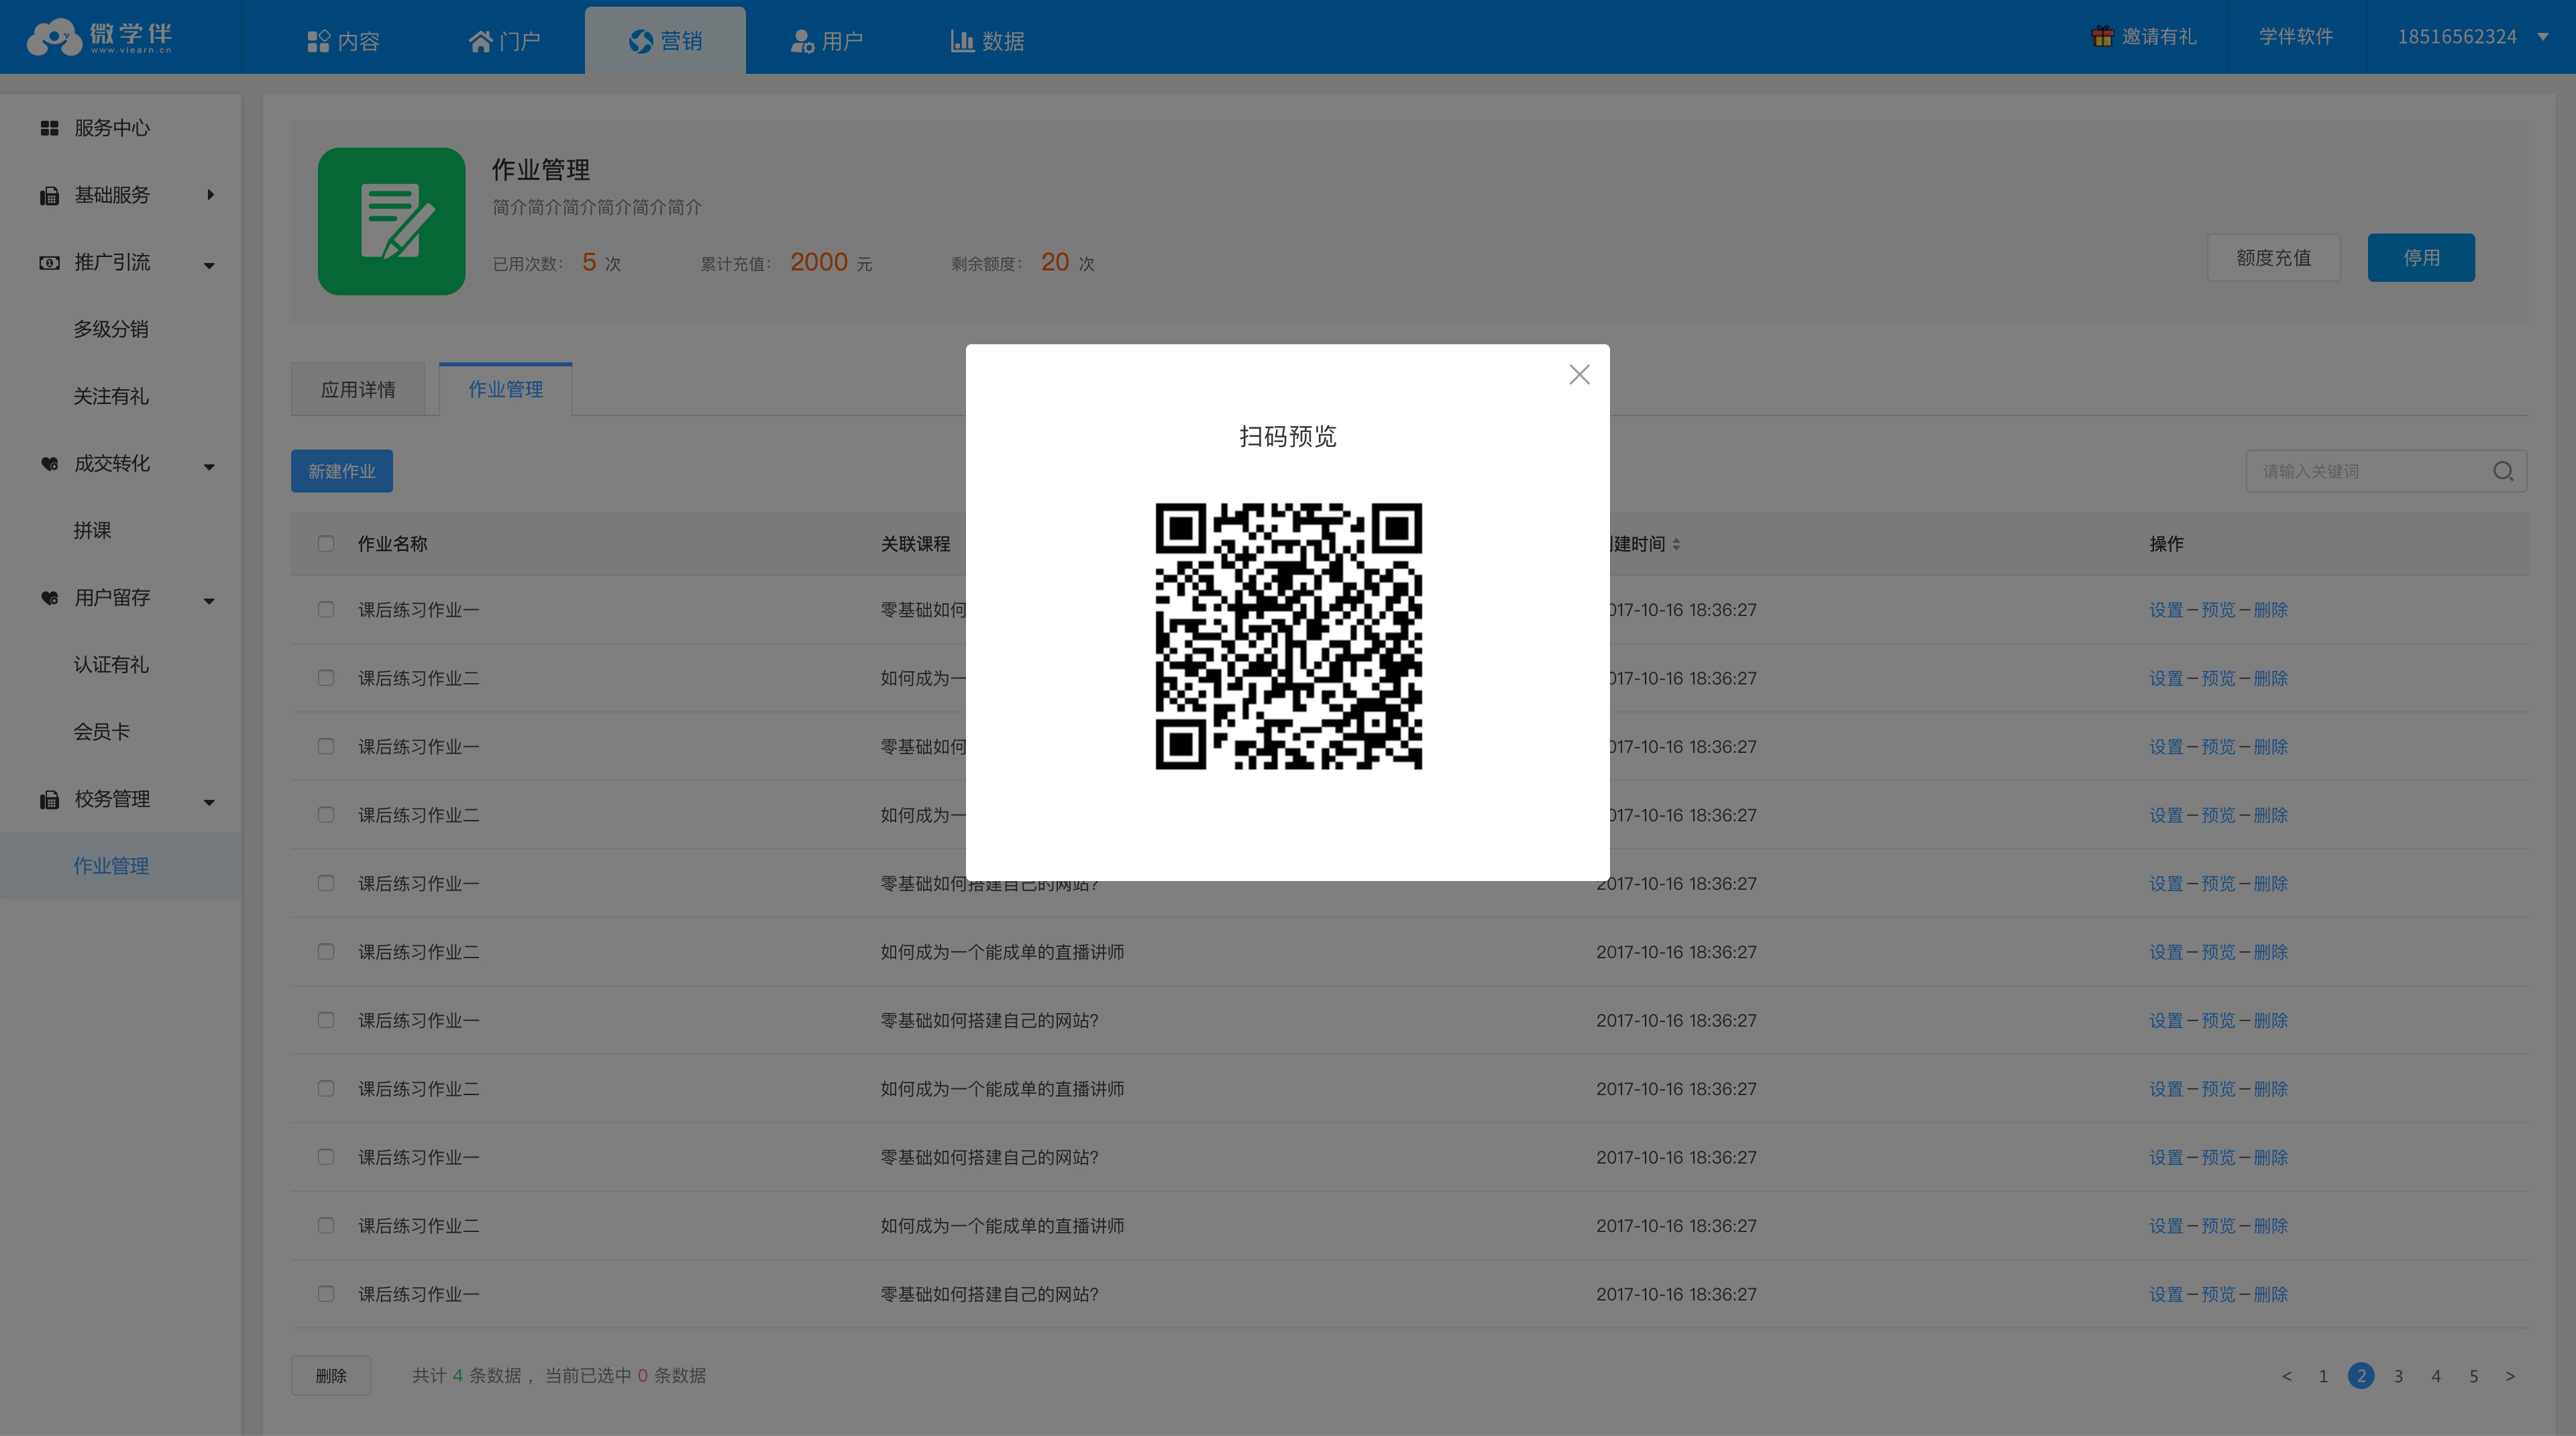Viewport: 2576px width, 1436px height.
Task: Click 删除 in the third table row
Action: coord(2271,747)
